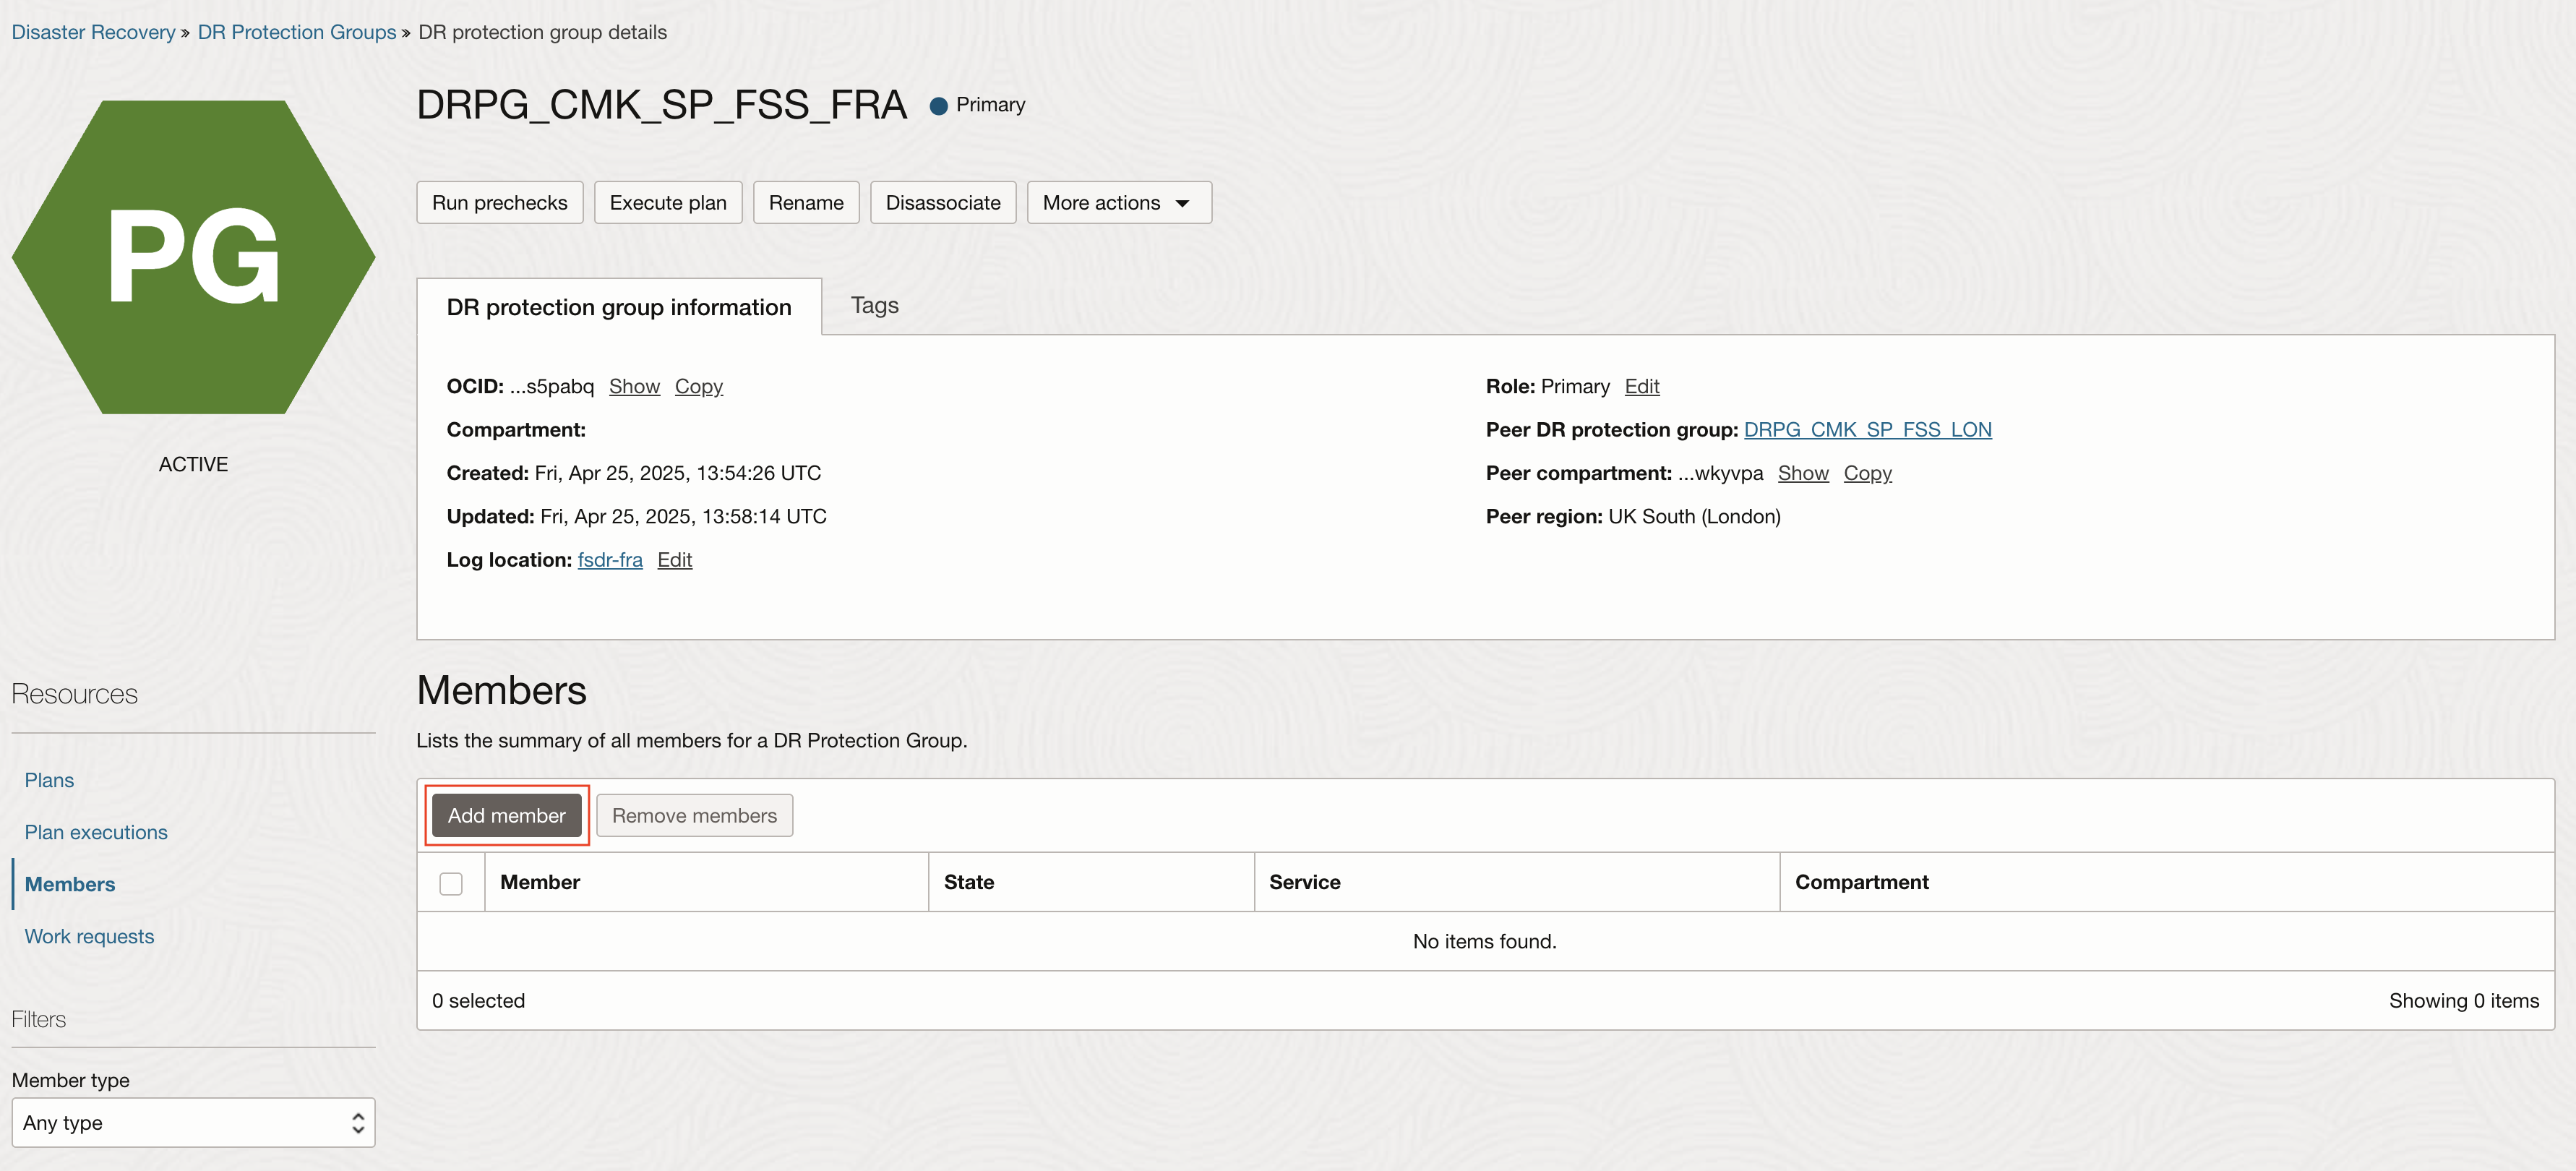This screenshot has height=1171, width=2576.
Task: Click the green PG hexagon icon
Action: click(x=193, y=257)
